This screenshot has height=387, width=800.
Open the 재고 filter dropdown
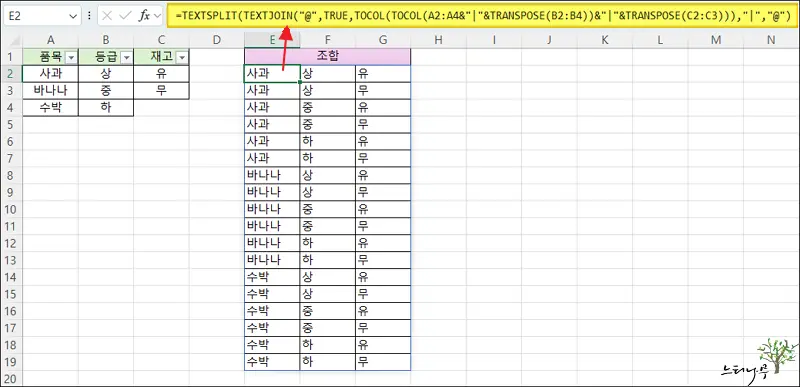[182, 58]
